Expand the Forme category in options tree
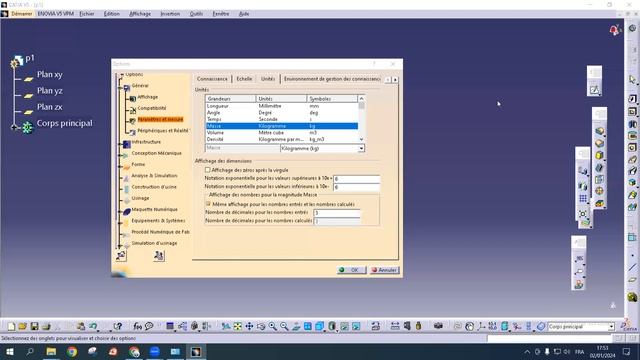Screen dimensions: 640x360 (120, 167)
